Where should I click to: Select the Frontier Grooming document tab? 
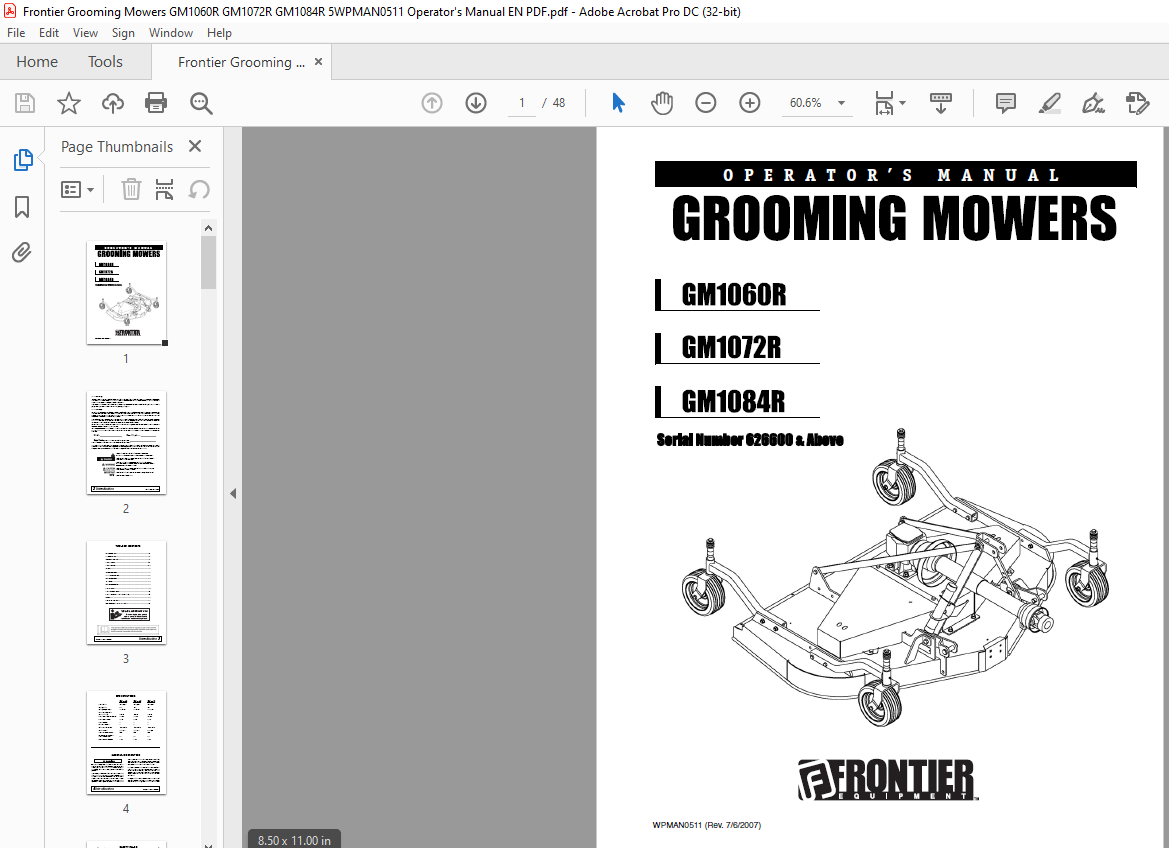click(241, 63)
